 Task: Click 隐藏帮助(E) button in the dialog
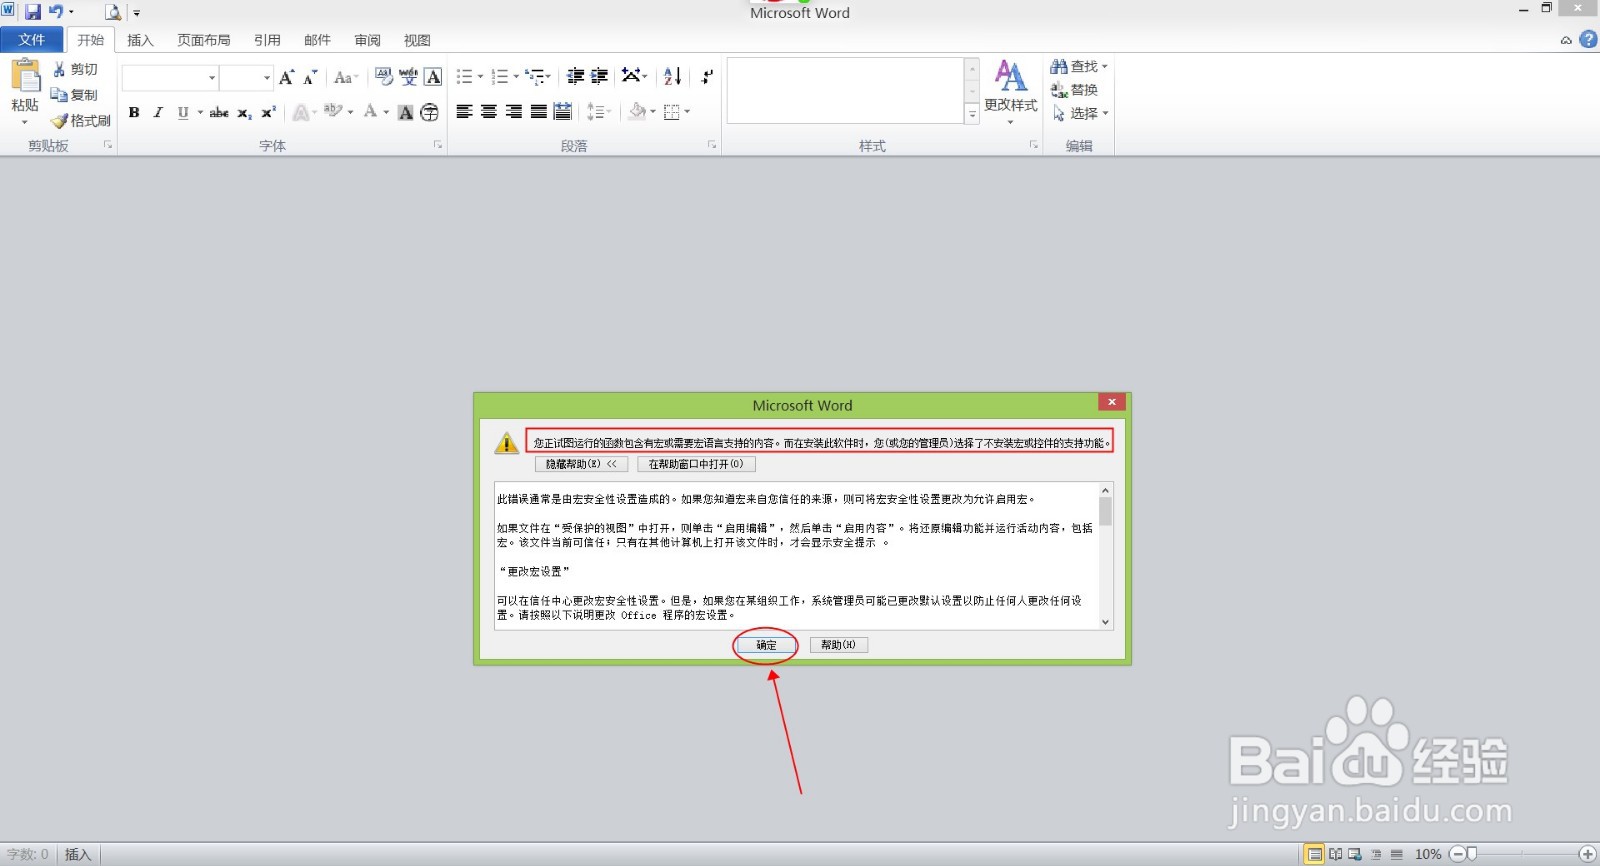click(x=582, y=464)
